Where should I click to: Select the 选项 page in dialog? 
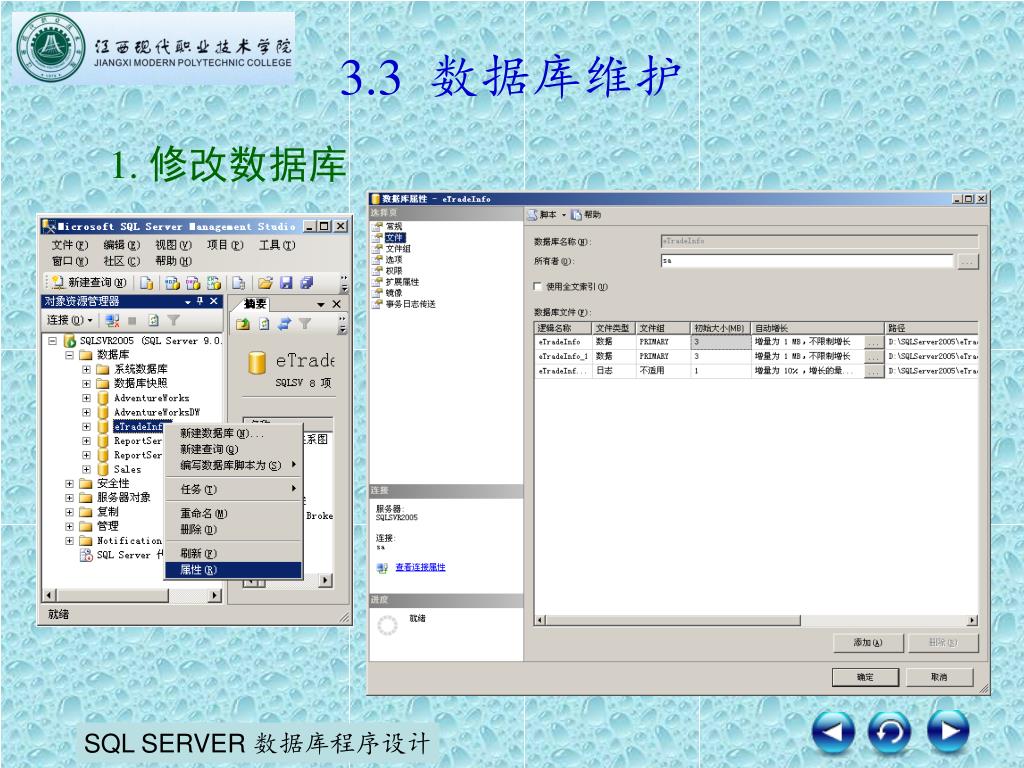[x=394, y=260]
